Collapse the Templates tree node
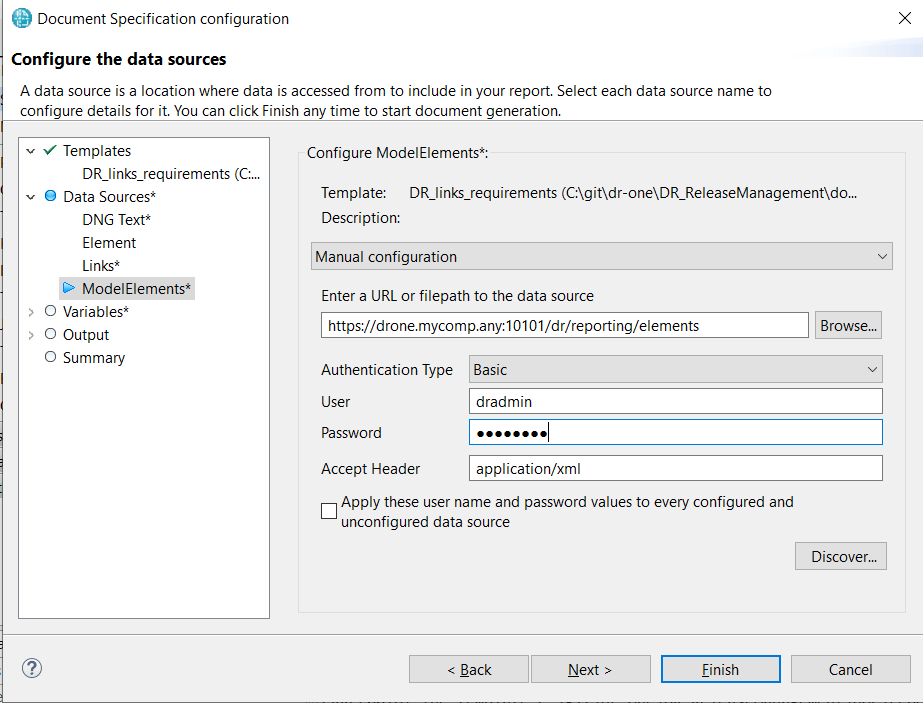 (31, 151)
